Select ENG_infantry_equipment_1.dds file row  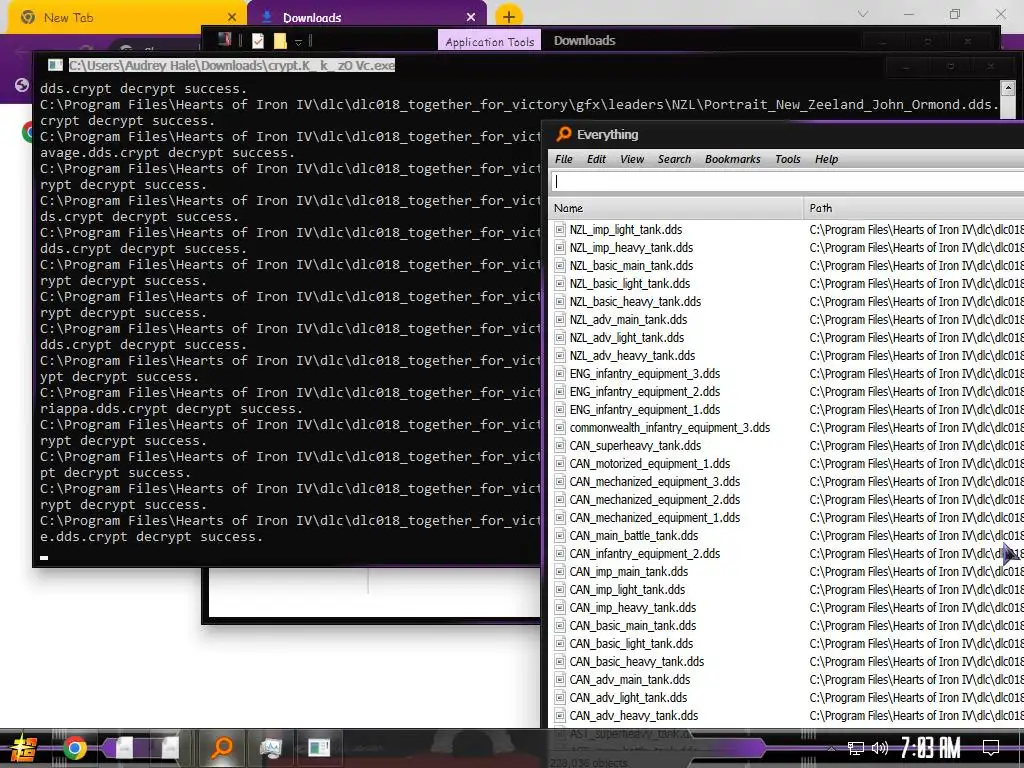tap(786, 409)
